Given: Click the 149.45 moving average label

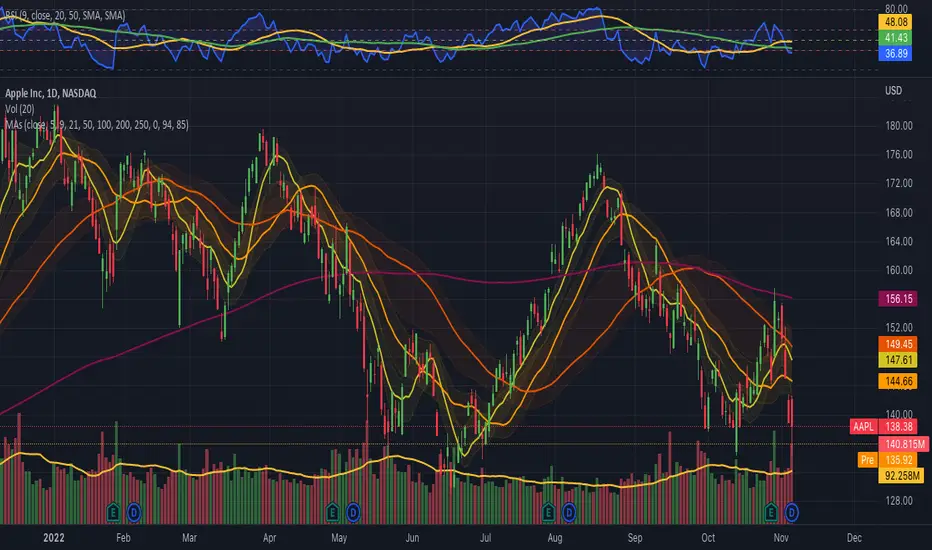Looking at the screenshot, I should pos(898,344).
